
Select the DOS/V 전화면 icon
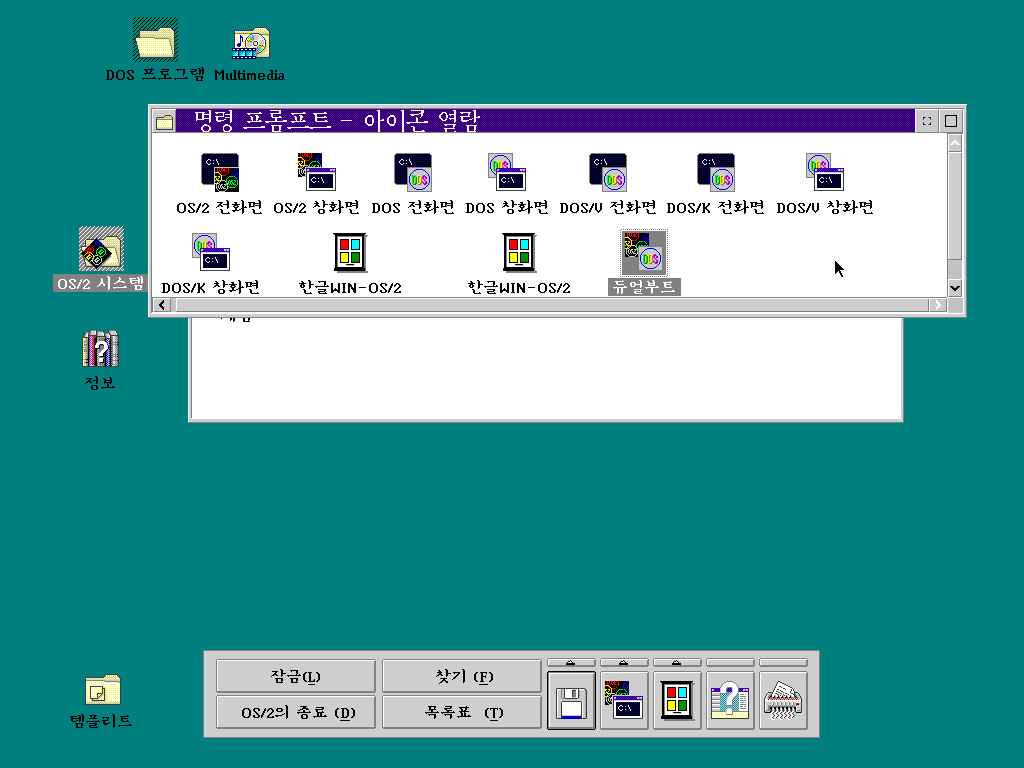click(x=608, y=173)
